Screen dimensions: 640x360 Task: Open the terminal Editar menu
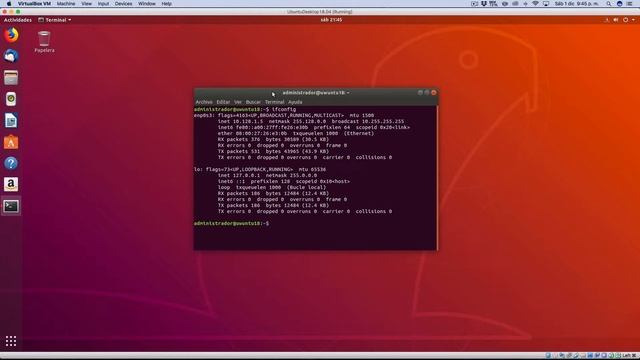(223, 102)
